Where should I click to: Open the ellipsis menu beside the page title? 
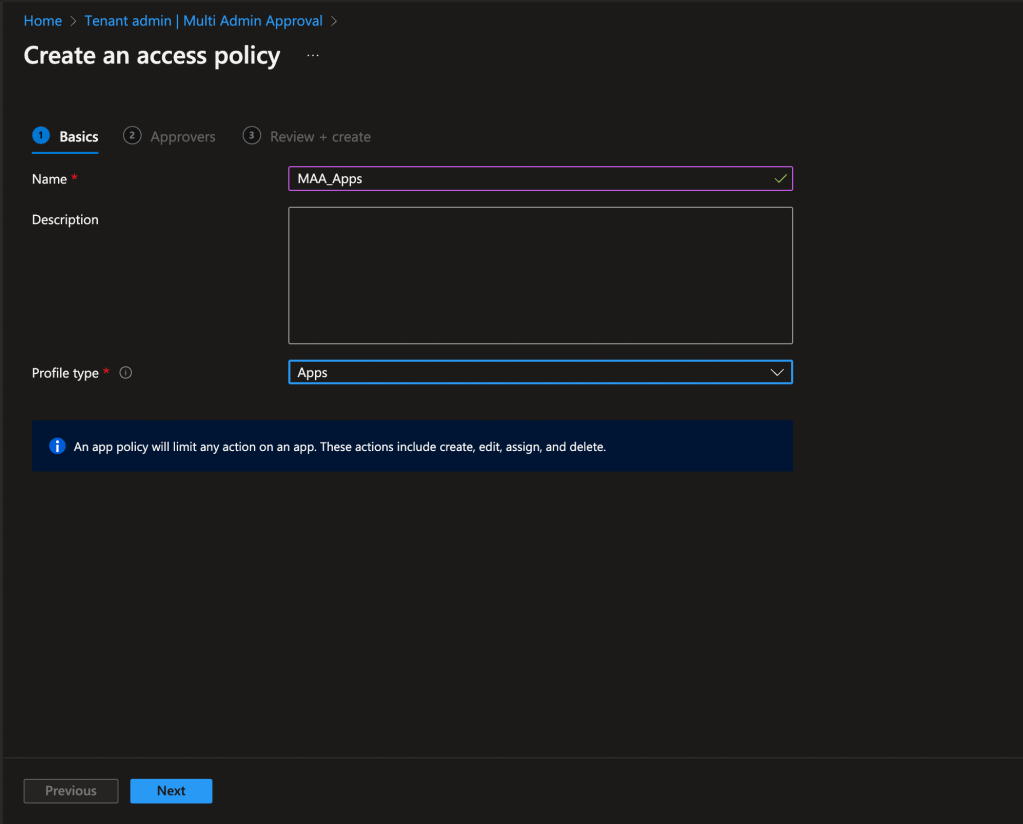tap(313, 56)
